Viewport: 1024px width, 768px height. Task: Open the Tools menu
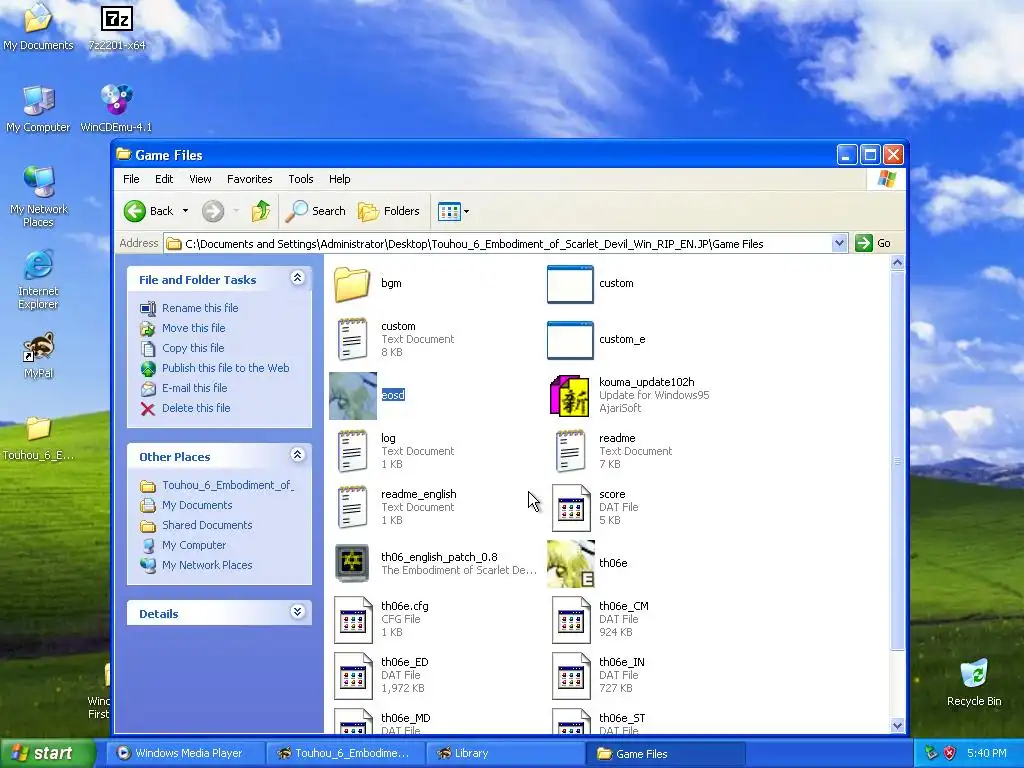(300, 179)
